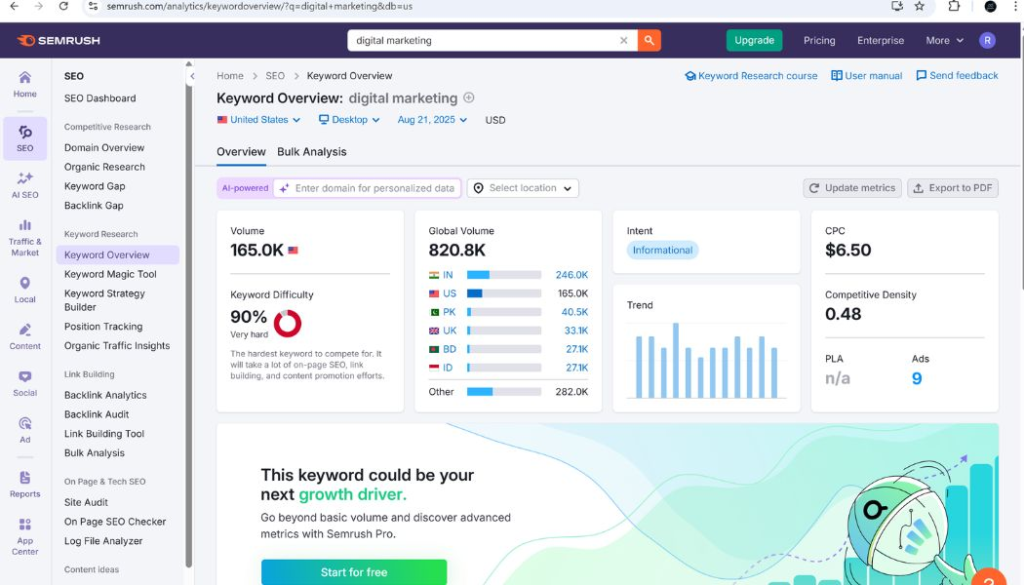This screenshot has width=1024, height=585.
Task: Open the Aug 21, 2025 date dropdown
Action: tap(432, 120)
